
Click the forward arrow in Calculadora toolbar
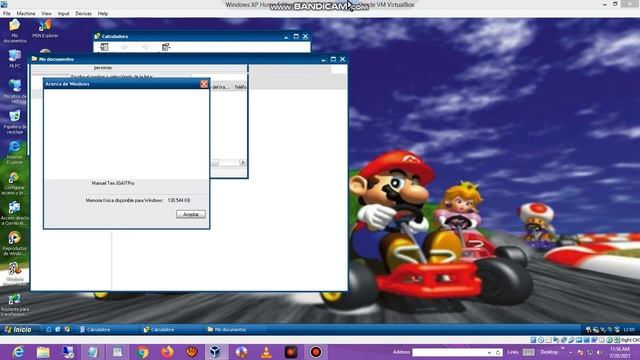[x=145, y=47]
